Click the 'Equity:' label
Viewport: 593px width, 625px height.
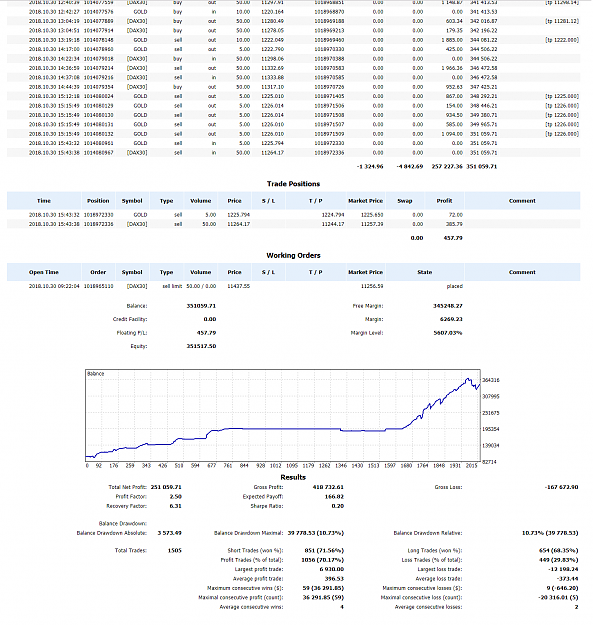(x=139, y=346)
